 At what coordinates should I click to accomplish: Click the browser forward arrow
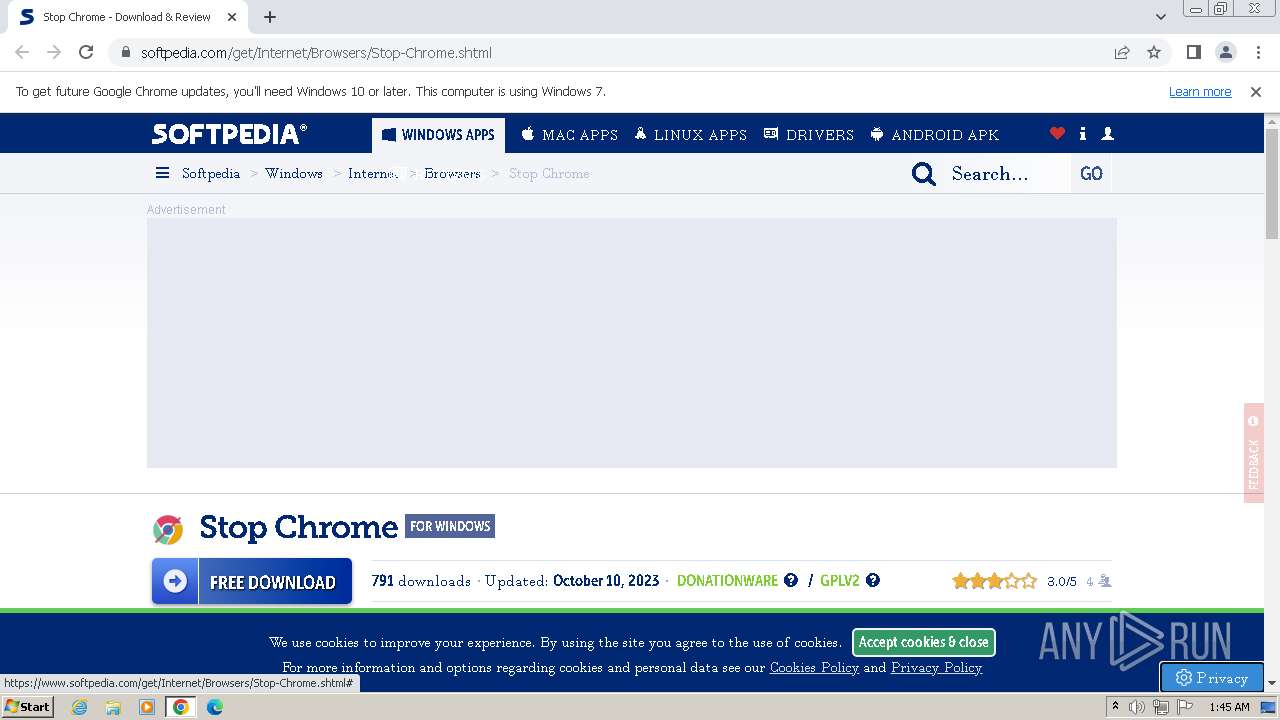pyautogui.click(x=54, y=52)
